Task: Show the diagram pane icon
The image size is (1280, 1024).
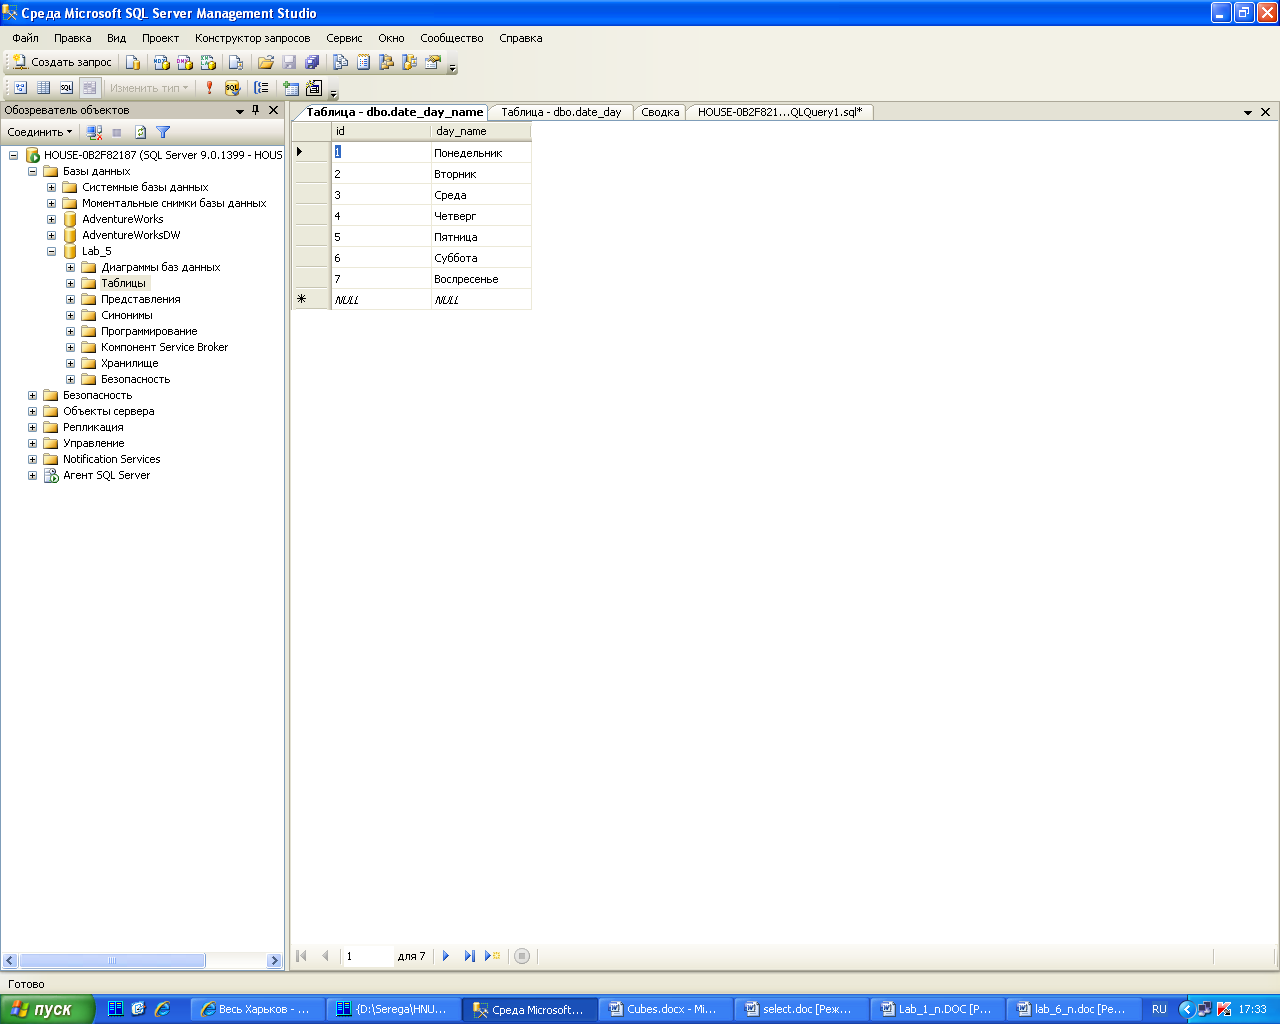Action: 20,88
